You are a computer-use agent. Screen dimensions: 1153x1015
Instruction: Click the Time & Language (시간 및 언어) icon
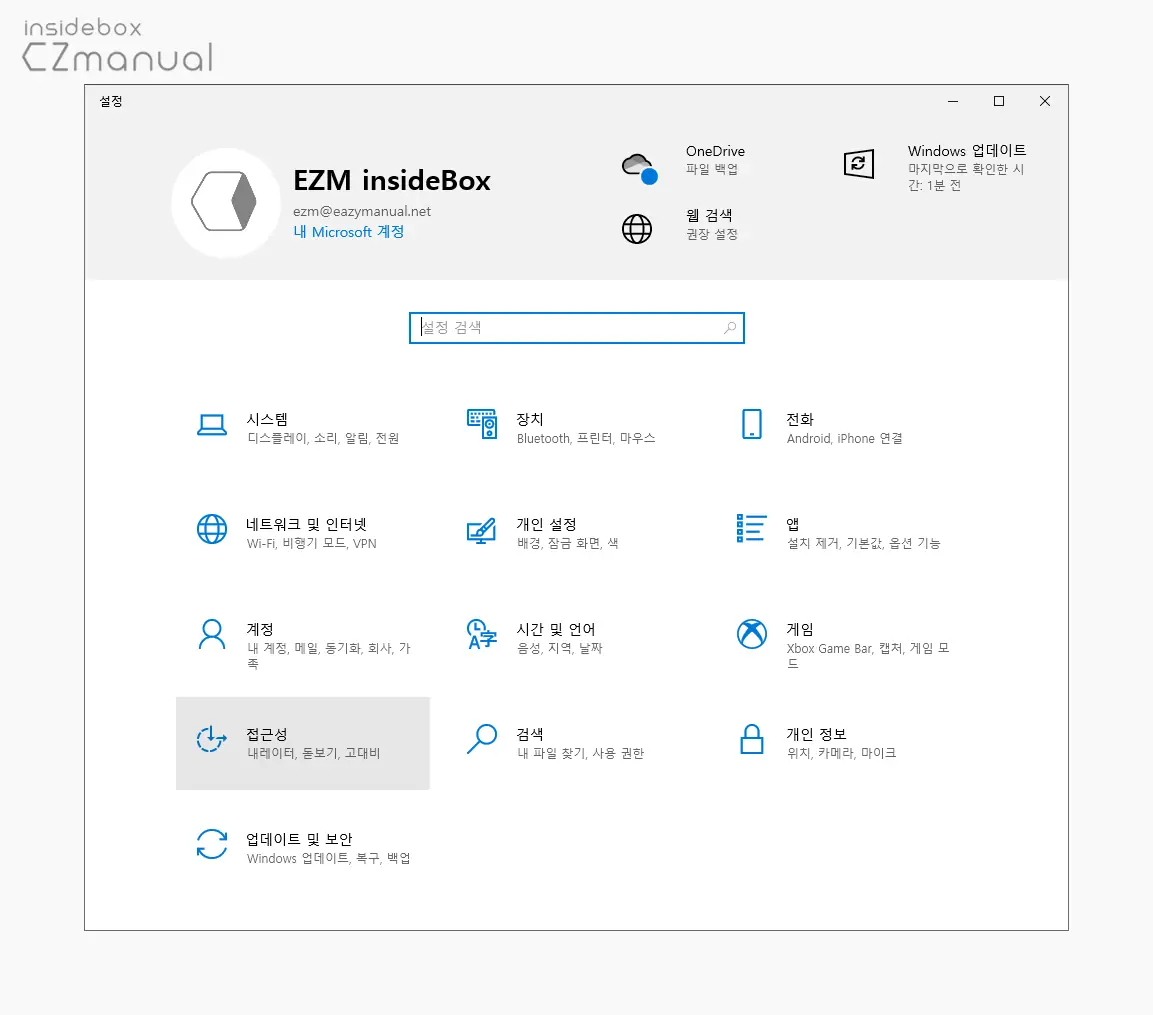[482, 634]
